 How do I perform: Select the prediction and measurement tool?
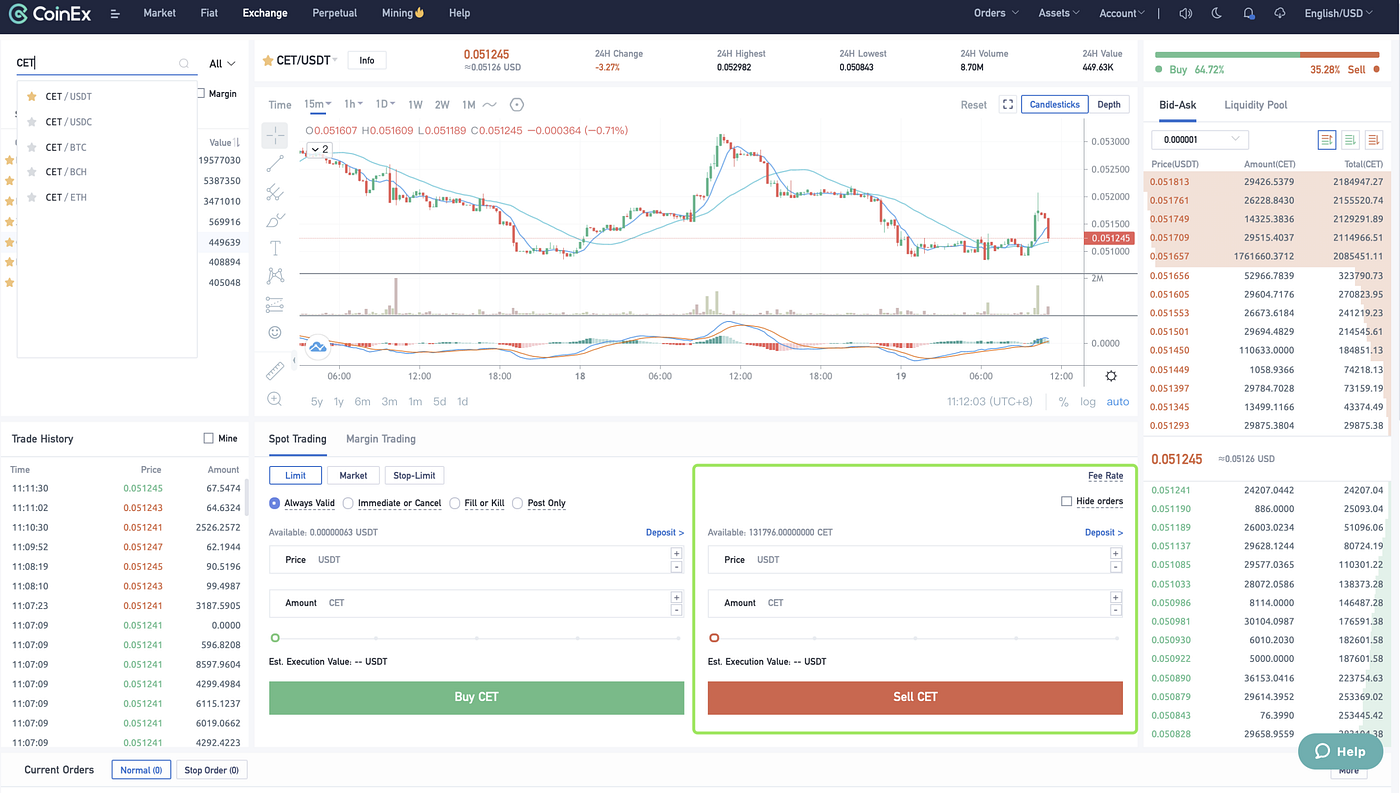coord(275,304)
